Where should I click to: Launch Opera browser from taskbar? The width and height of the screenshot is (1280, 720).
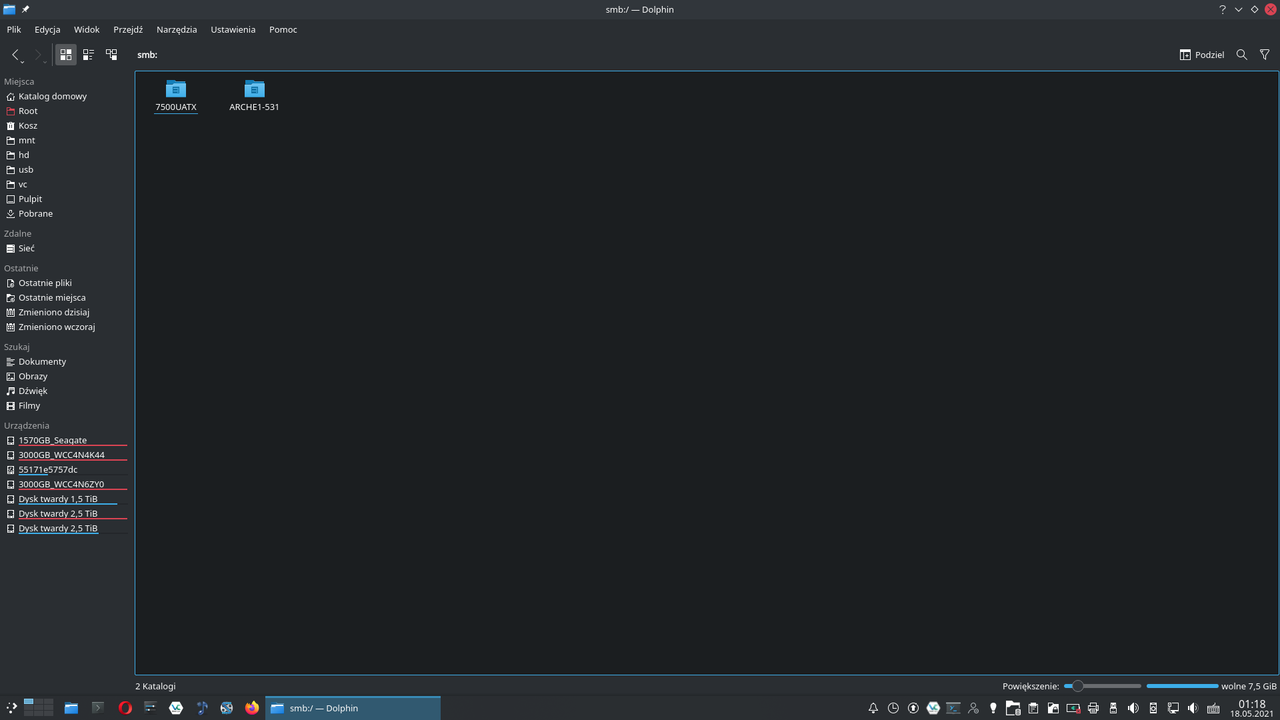pyautogui.click(x=125, y=708)
